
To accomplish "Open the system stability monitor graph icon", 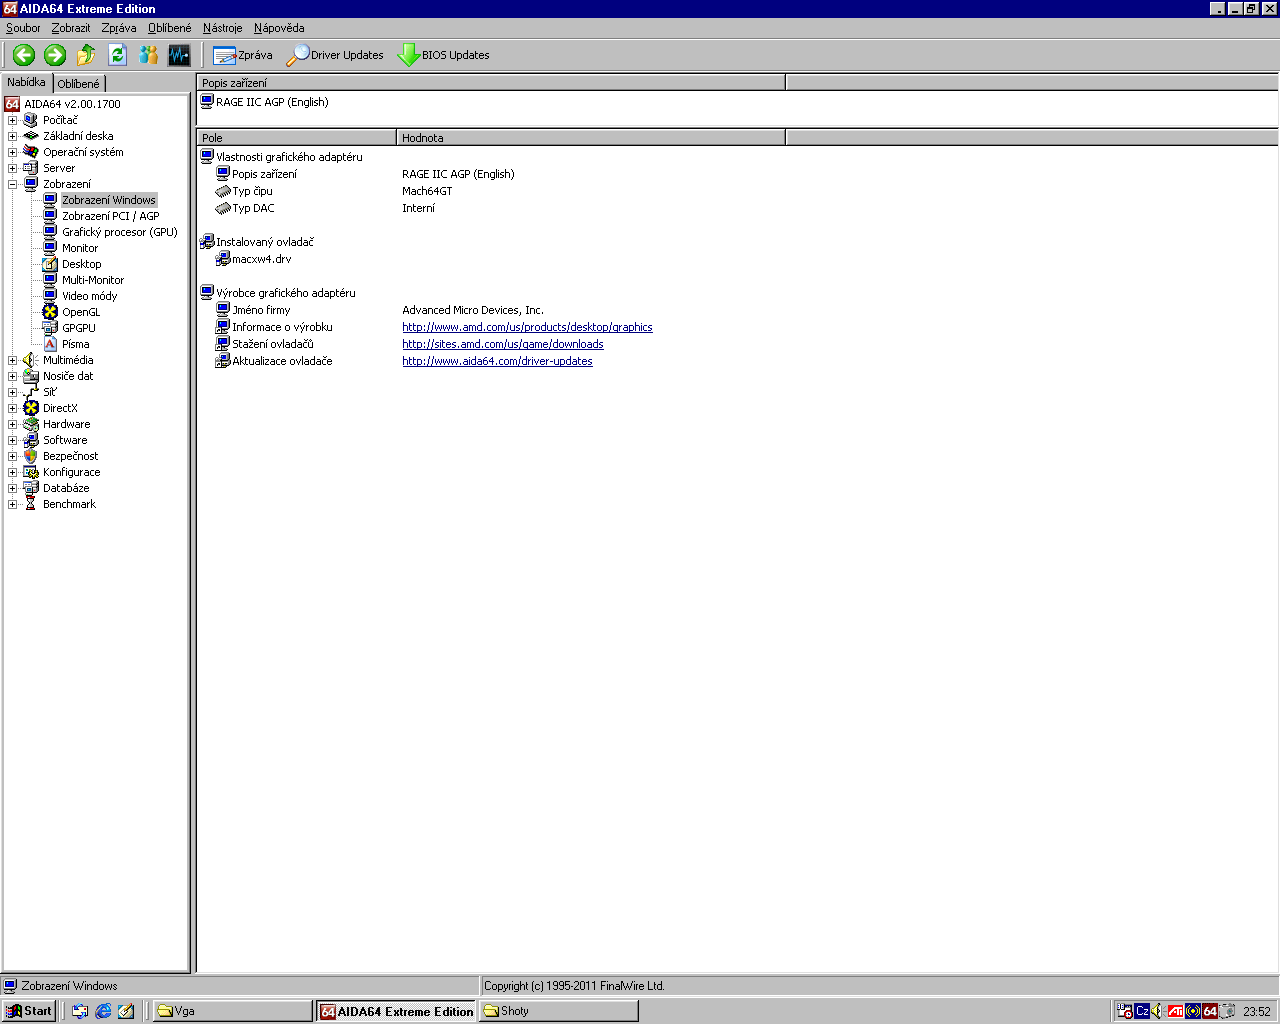I will 179,55.
